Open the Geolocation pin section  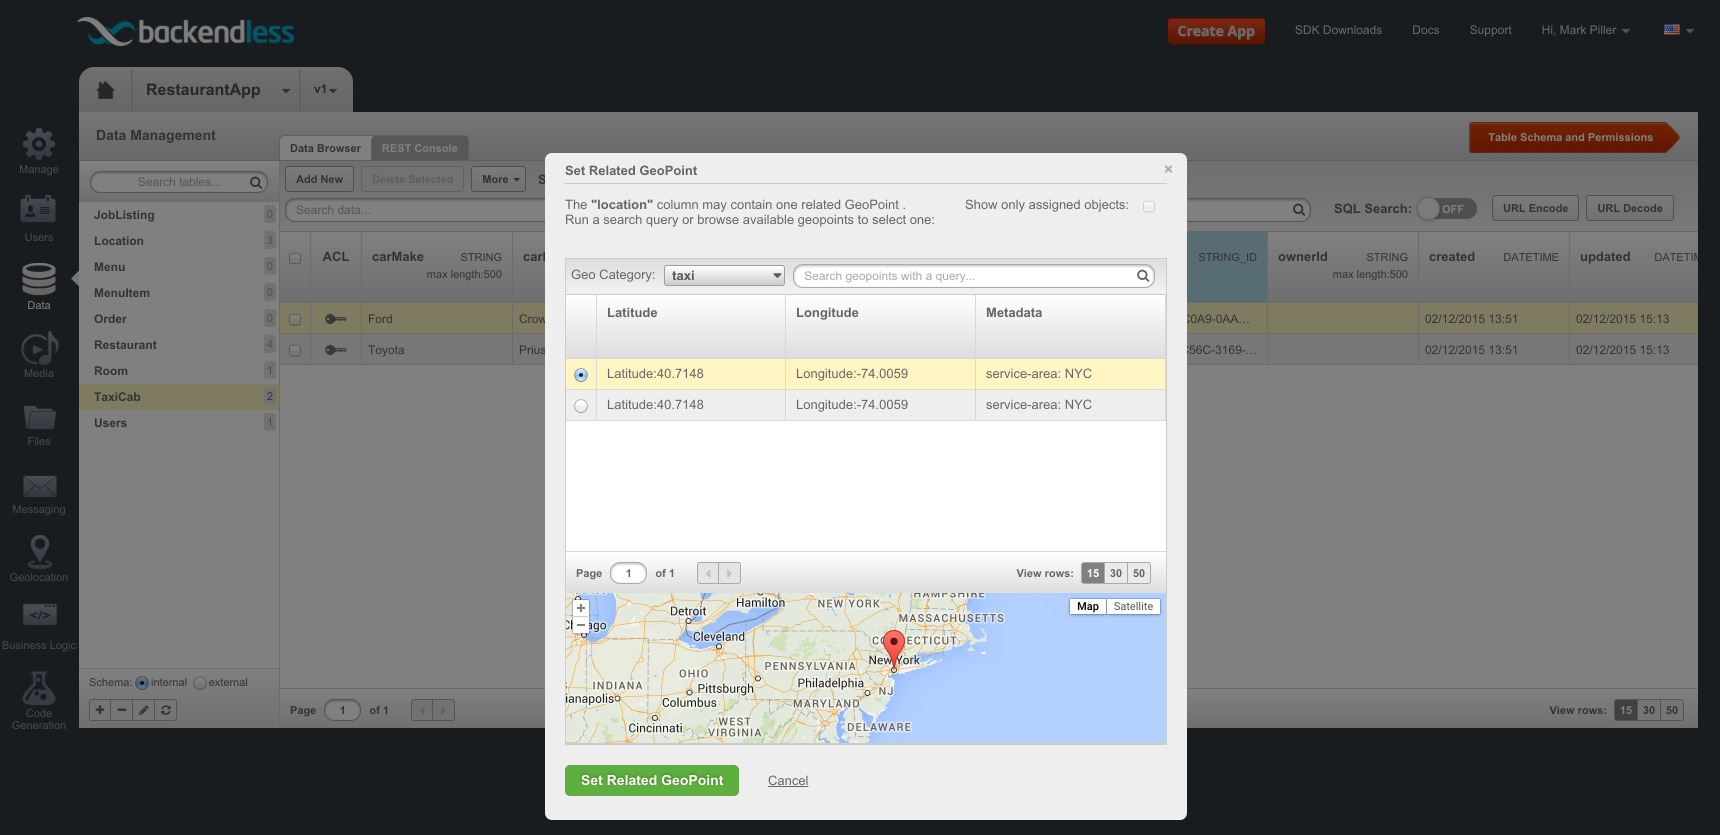(x=38, y=559)
